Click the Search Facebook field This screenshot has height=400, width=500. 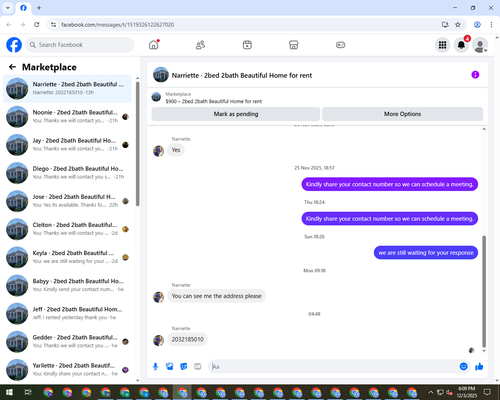(x=80, y=45)
